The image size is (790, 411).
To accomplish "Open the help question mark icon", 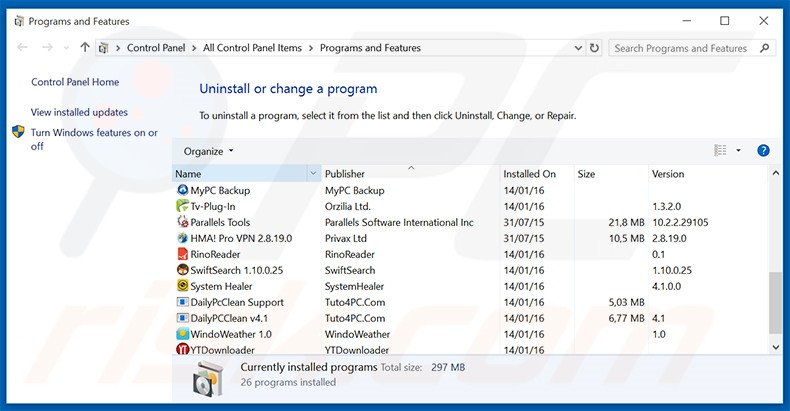I will tap(763, 151).
